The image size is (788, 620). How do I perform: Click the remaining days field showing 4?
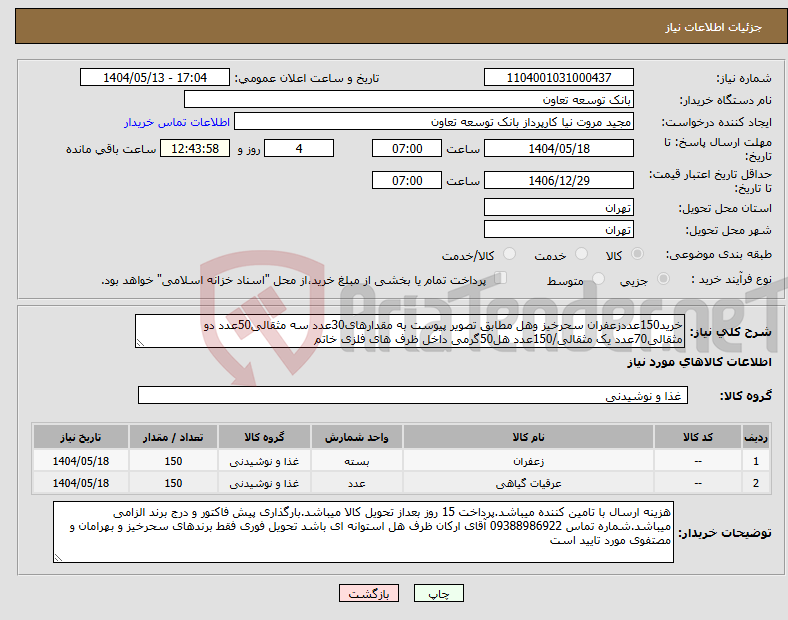[299, 148]
